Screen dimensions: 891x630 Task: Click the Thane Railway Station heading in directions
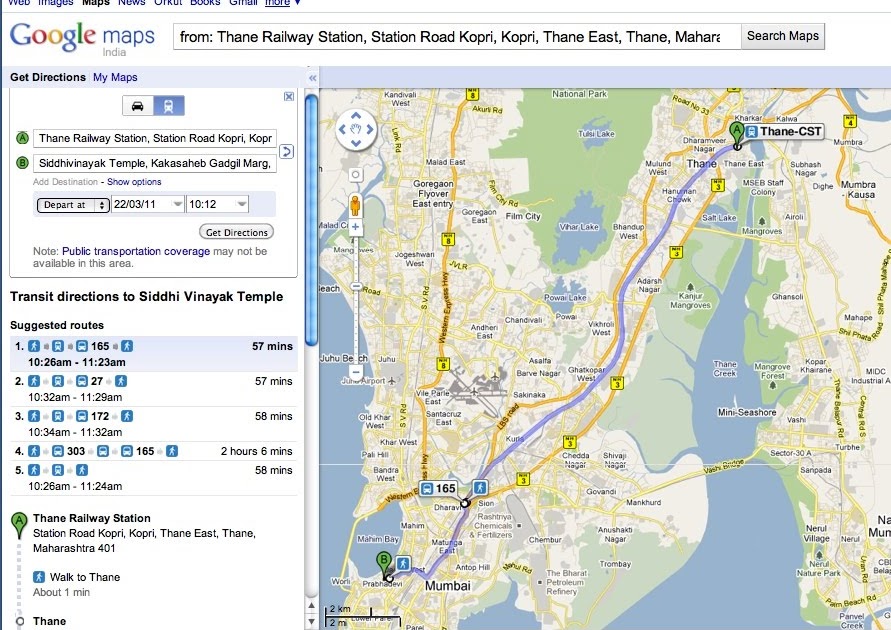click(91, 518)
